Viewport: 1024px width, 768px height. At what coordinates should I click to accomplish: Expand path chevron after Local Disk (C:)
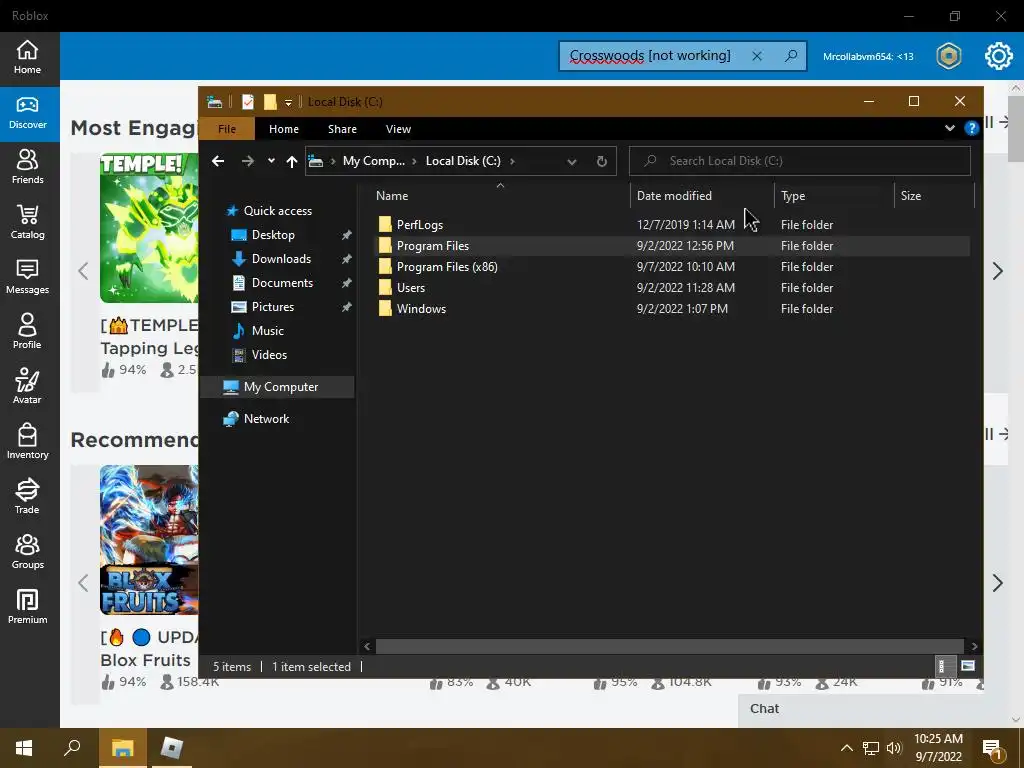point(512,161)
